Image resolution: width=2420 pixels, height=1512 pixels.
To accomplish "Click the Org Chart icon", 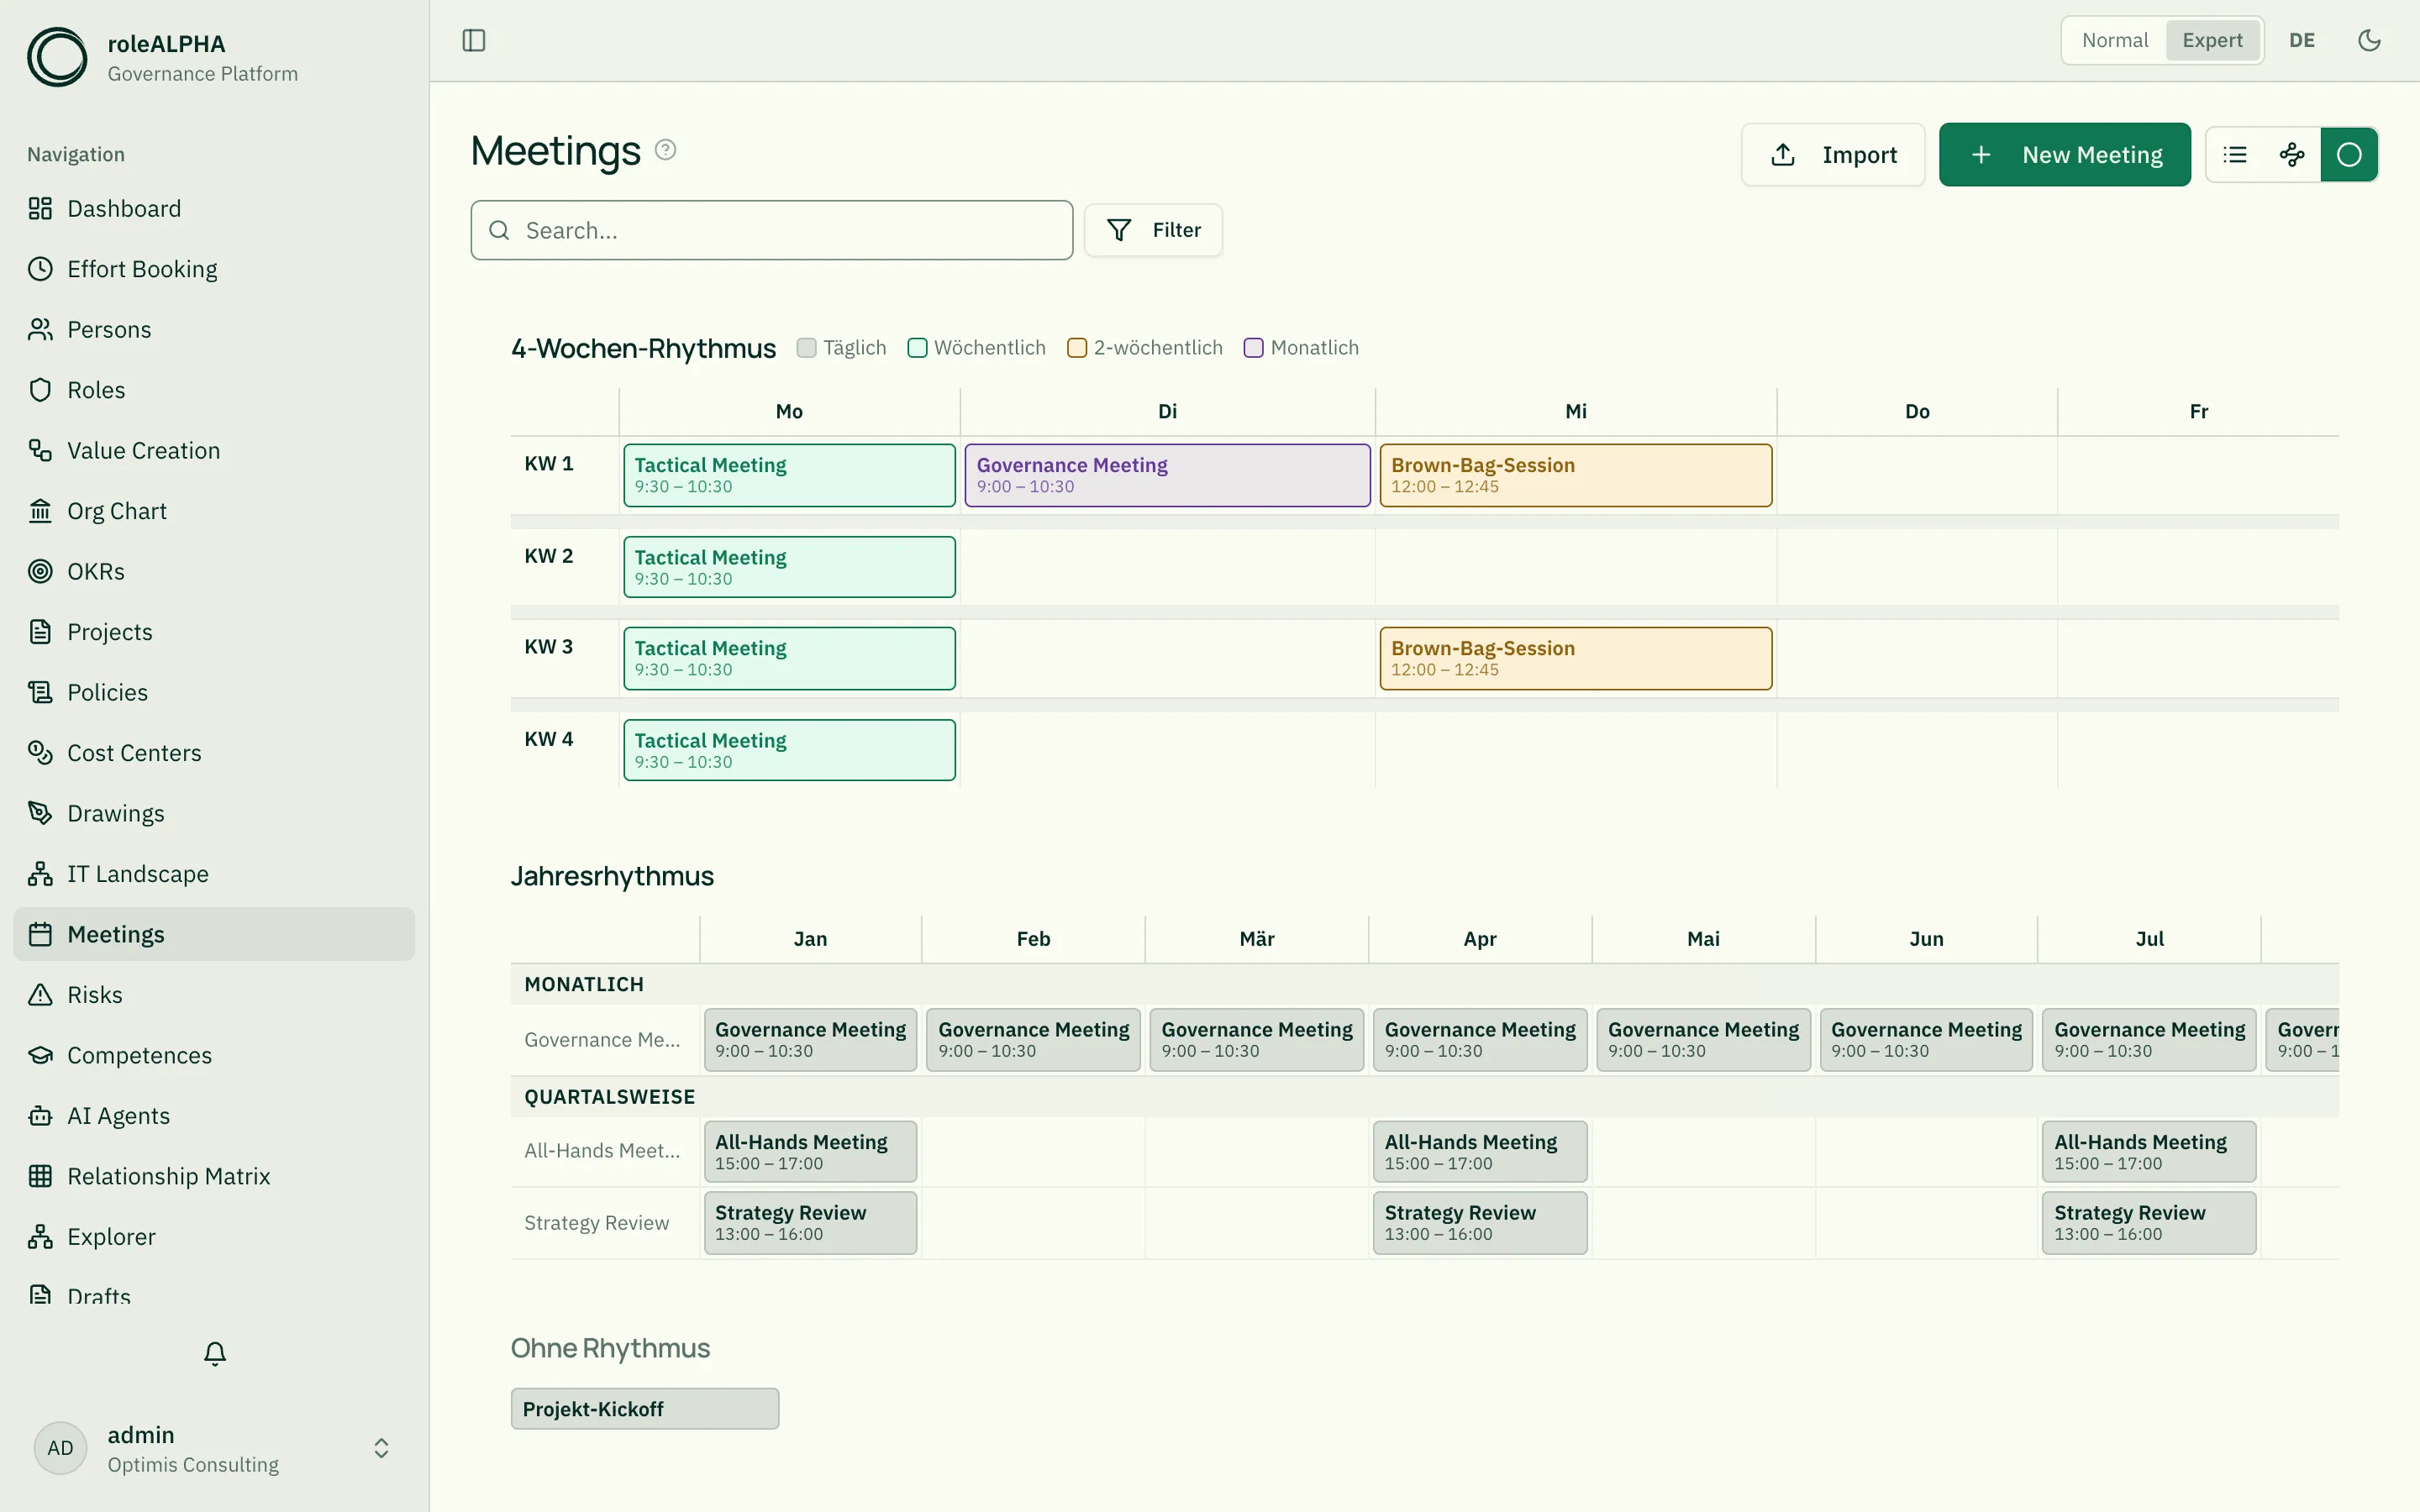I will point(40,511).
